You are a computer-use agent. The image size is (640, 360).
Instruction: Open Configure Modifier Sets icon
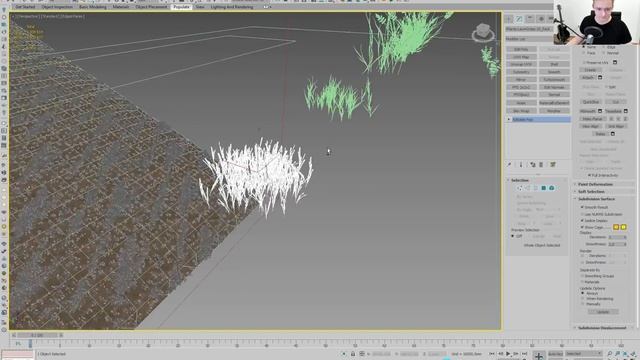tap(553, 164)
